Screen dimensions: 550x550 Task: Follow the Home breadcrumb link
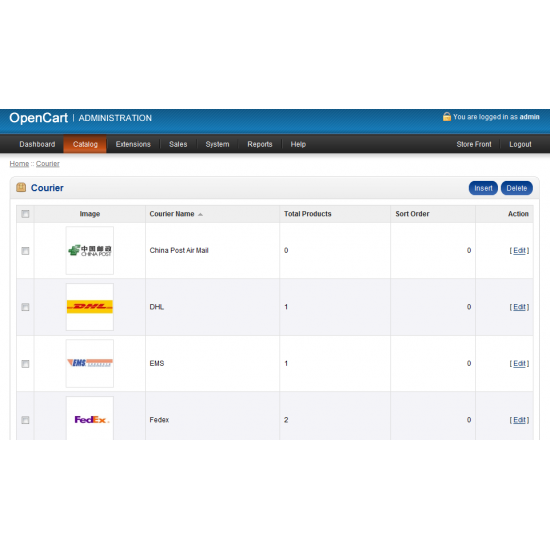click(19, 163)
